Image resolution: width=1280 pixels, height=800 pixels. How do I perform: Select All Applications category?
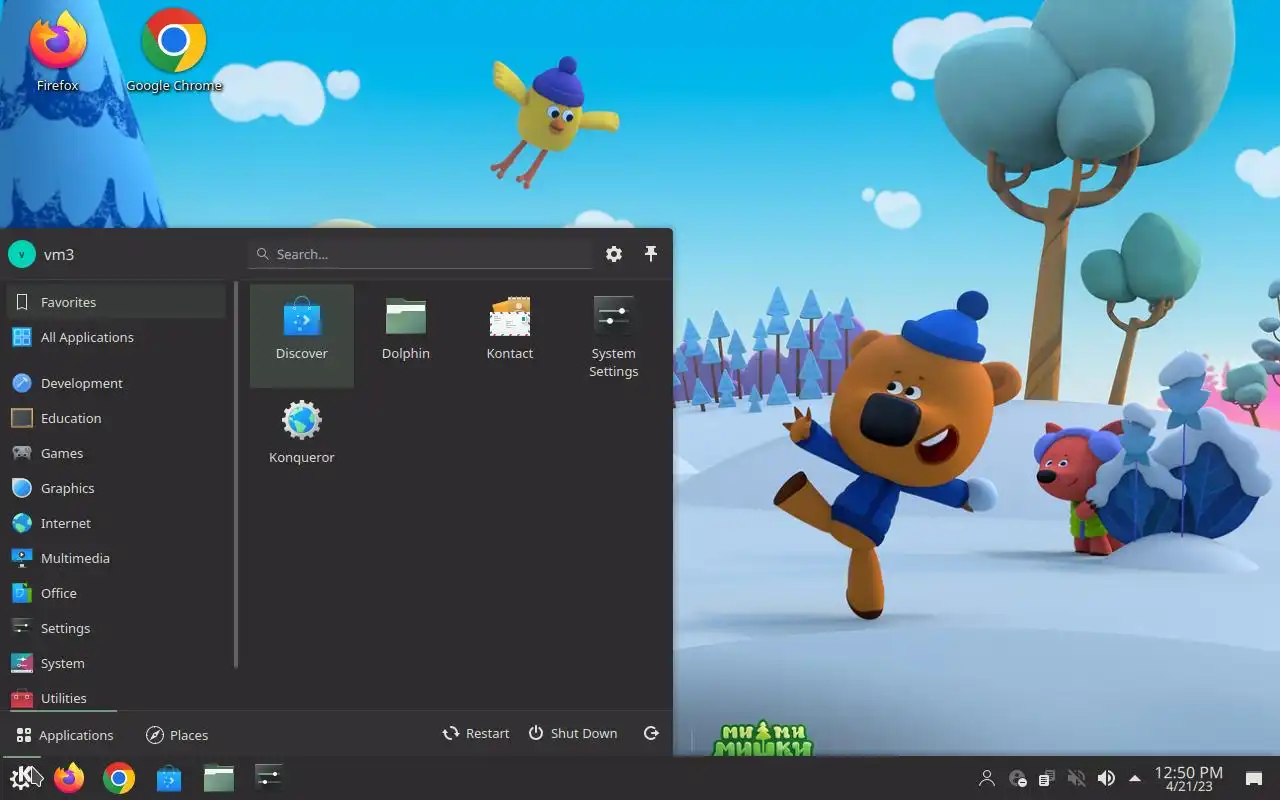(116, 337)
